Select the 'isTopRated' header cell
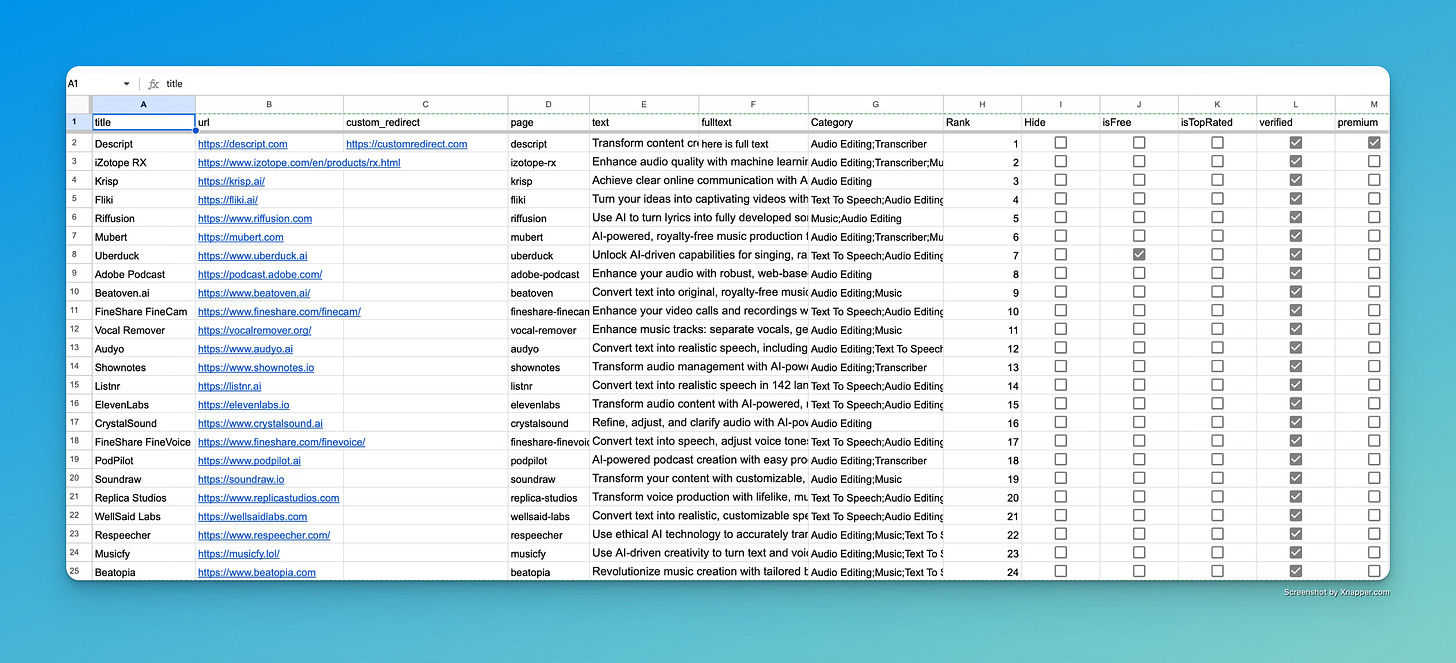 pos(1217,122)
